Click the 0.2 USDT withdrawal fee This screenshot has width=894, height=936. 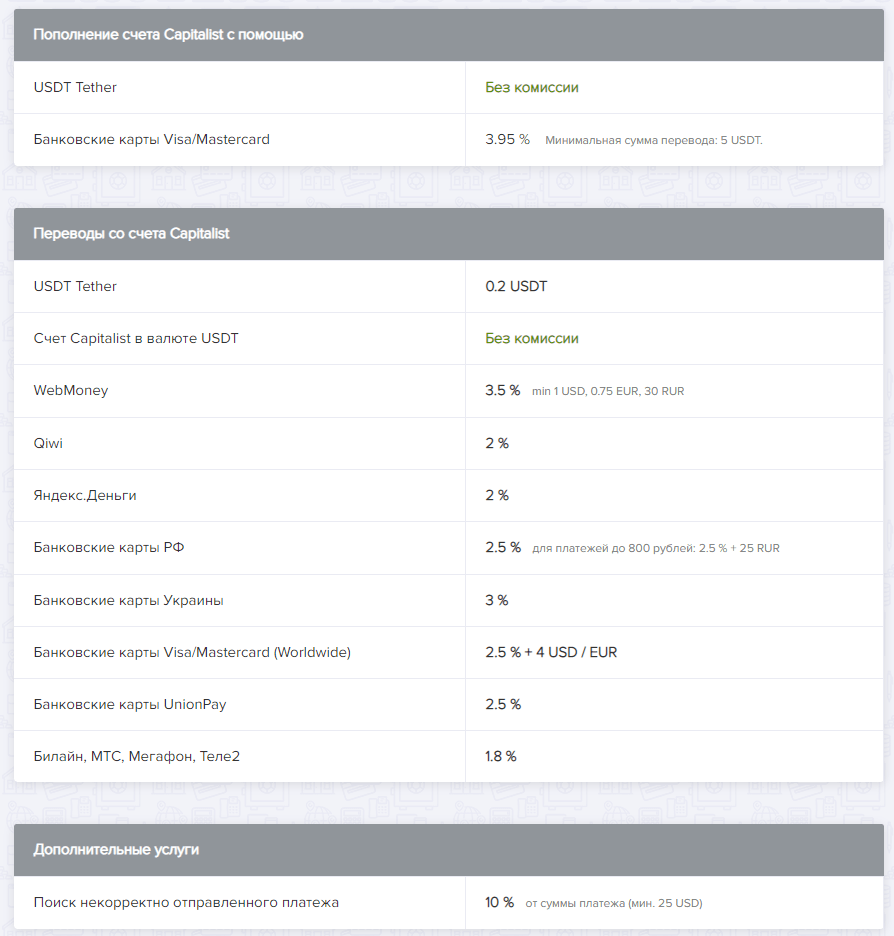[x=516, y=286]
